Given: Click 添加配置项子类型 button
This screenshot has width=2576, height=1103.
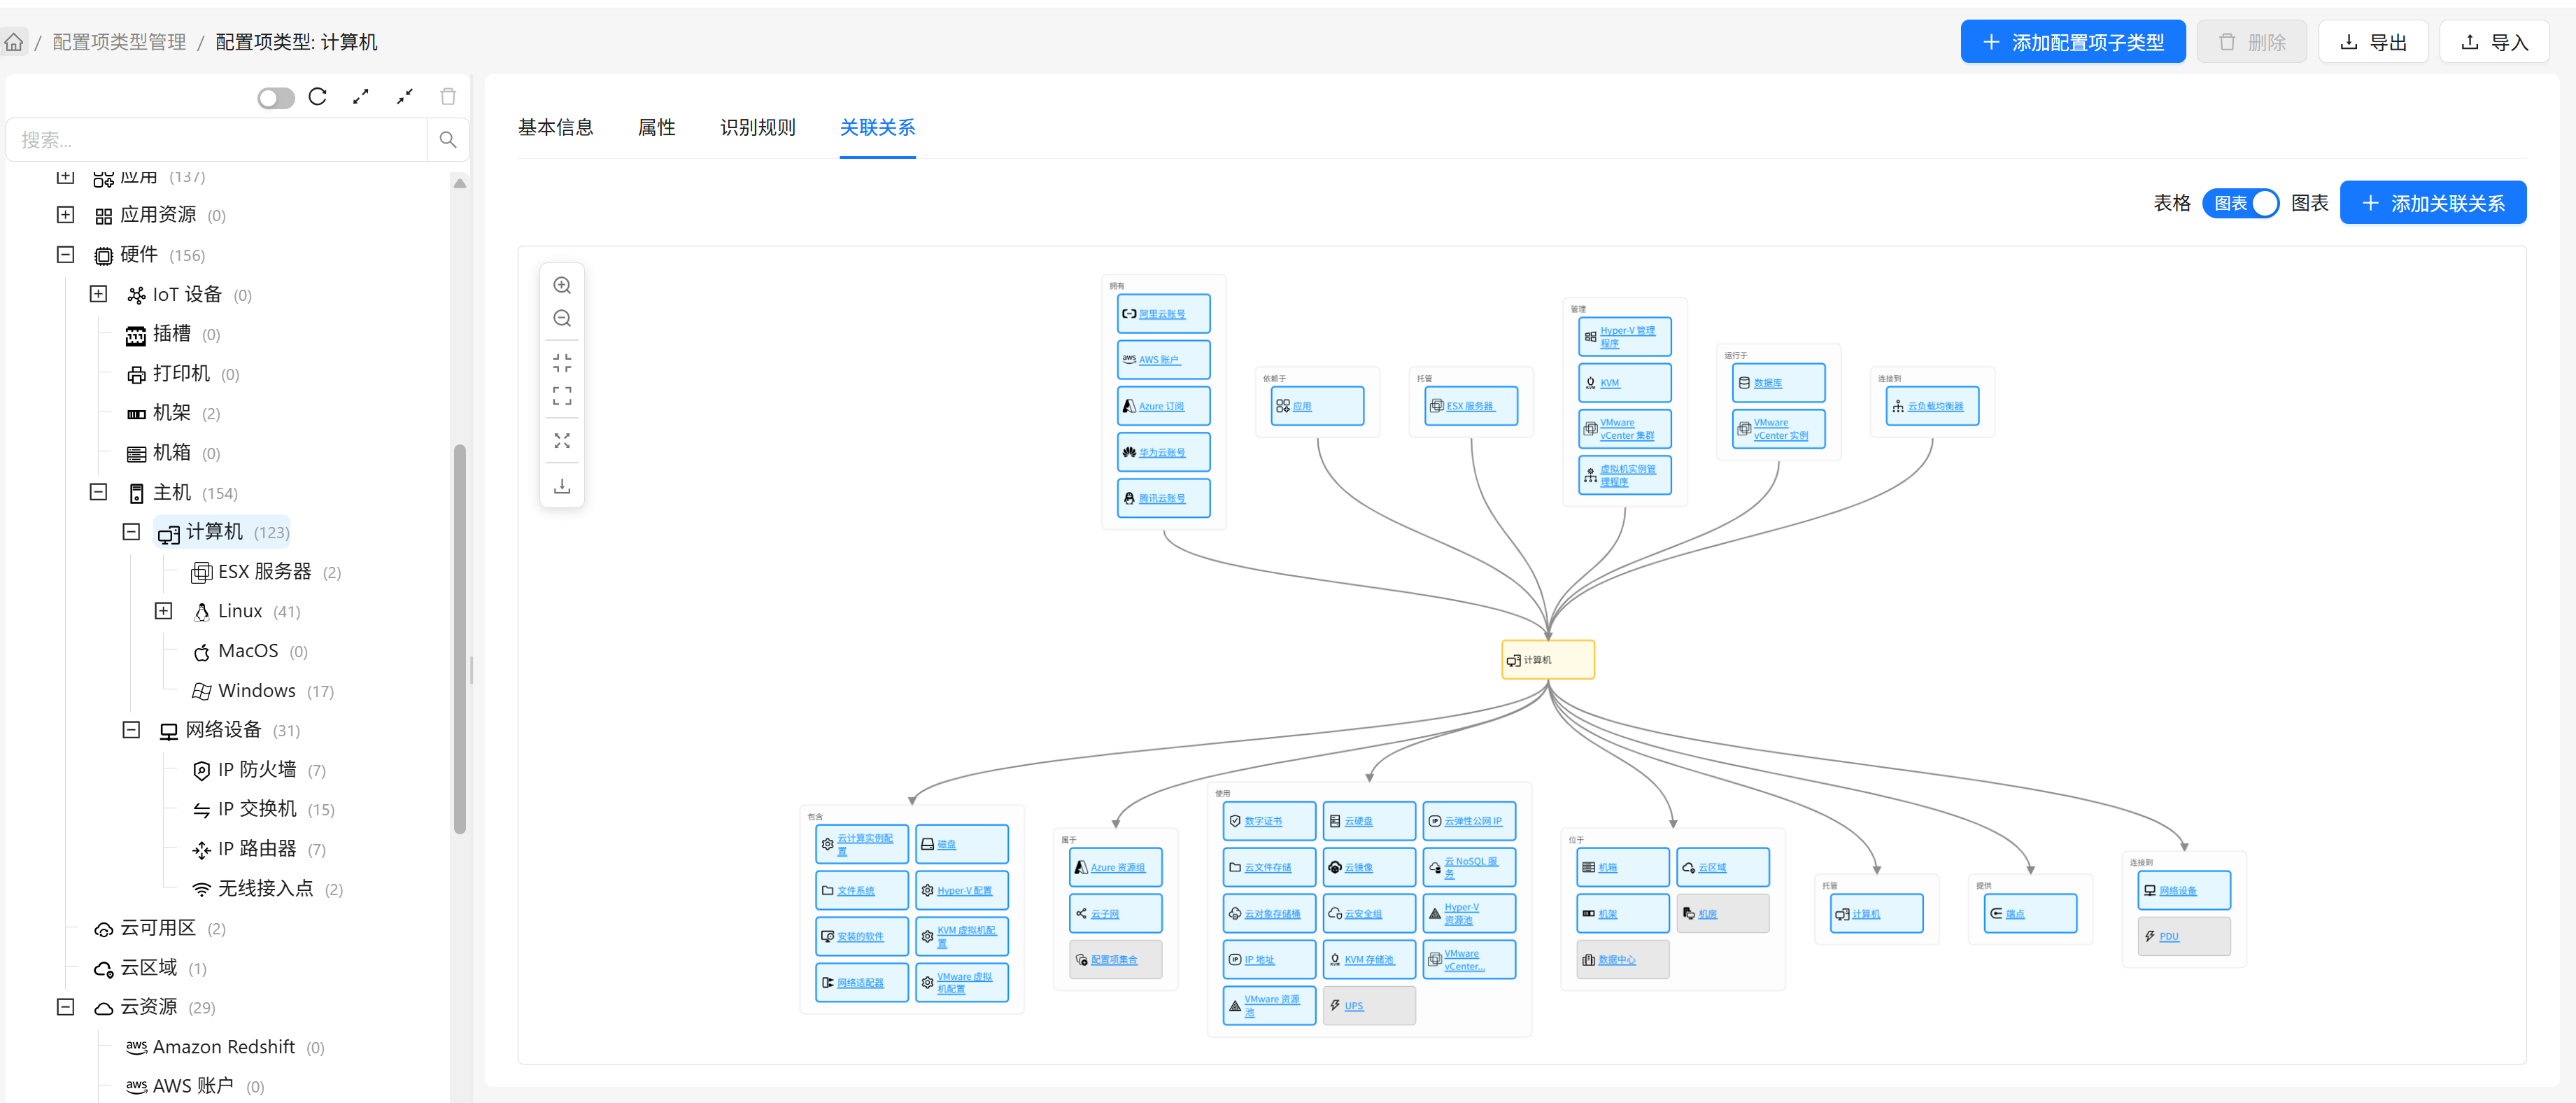Looking at the screenshot, I should (2072, 42).
